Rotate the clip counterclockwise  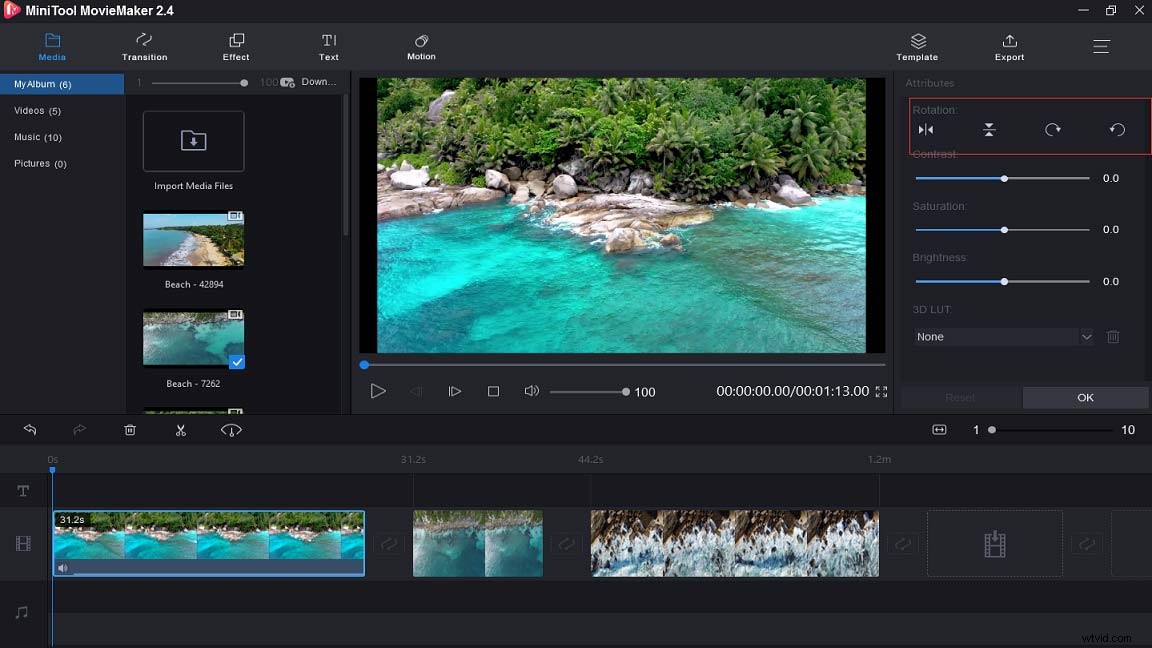(x=1117, y=129)
